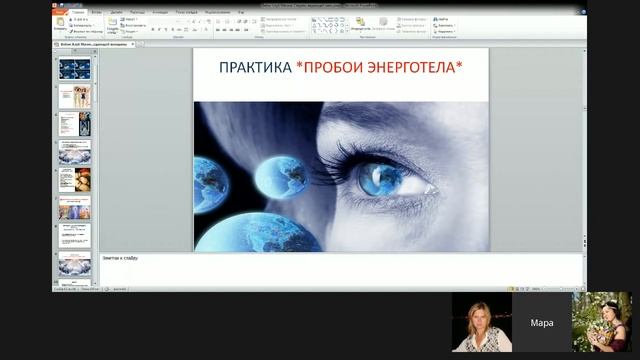640x360 pixels.
Task: Open the Shape Fill (Заливка фигуры) dropdown
Action: 412,19
